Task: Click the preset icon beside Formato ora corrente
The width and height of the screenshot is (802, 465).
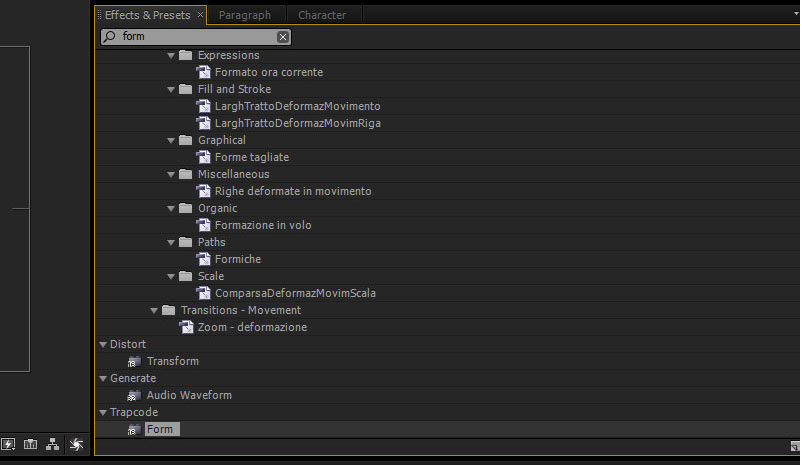Action: point(204,72)
